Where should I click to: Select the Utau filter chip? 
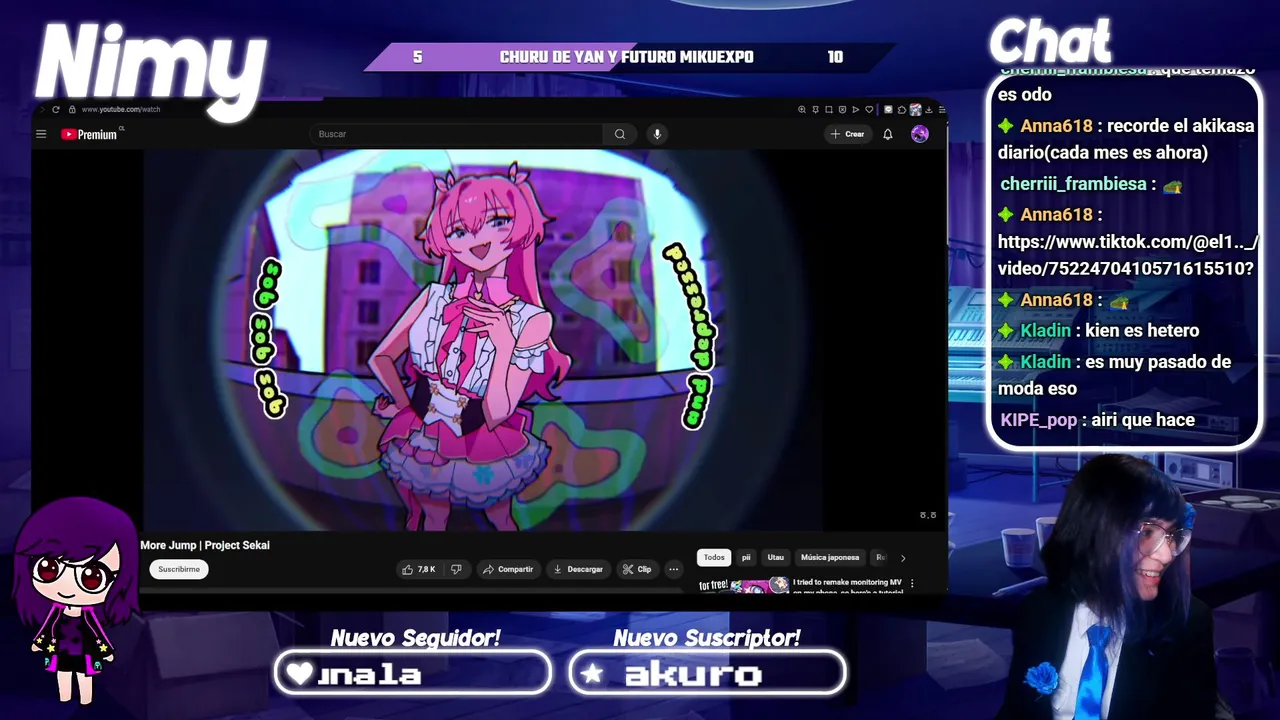776,557
